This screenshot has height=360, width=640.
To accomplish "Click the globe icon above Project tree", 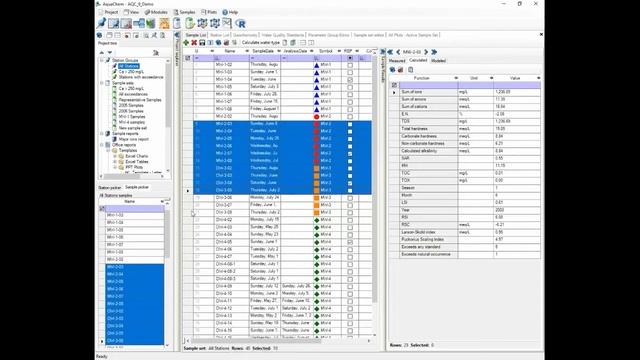I will 100,36.
